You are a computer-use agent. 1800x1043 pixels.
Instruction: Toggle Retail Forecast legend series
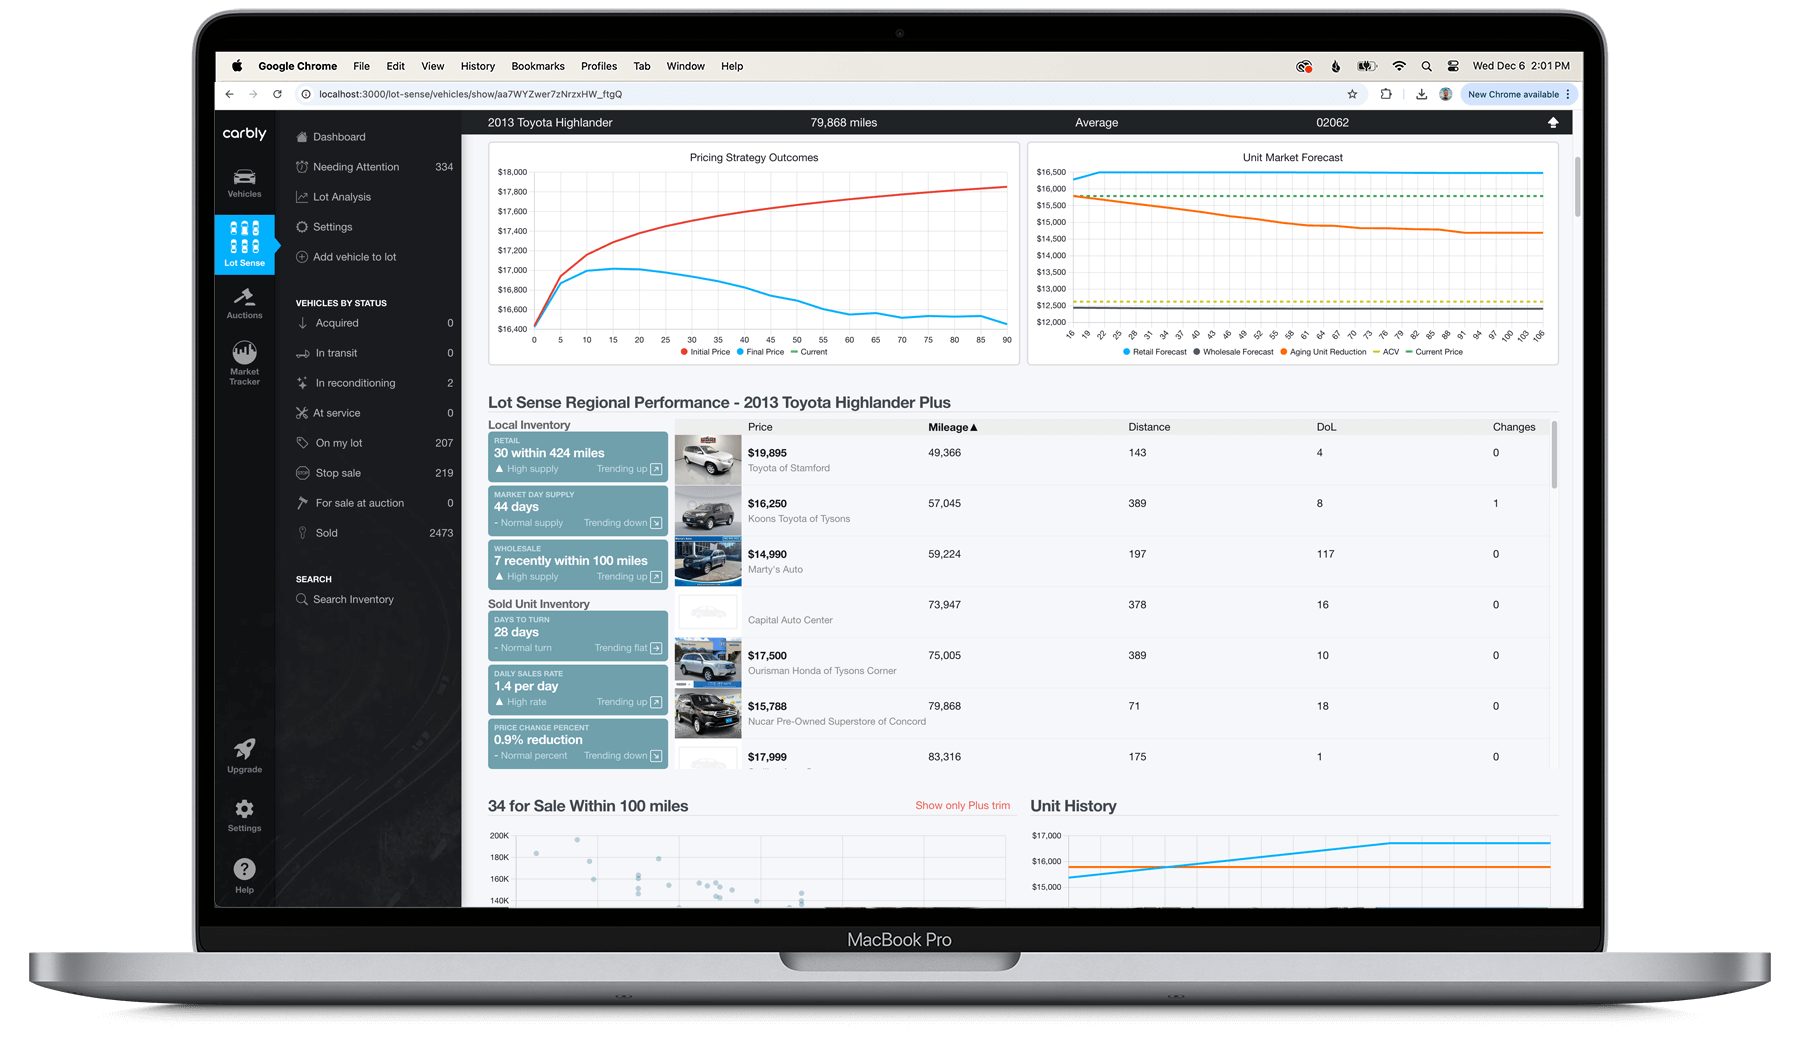point(1155,352)
